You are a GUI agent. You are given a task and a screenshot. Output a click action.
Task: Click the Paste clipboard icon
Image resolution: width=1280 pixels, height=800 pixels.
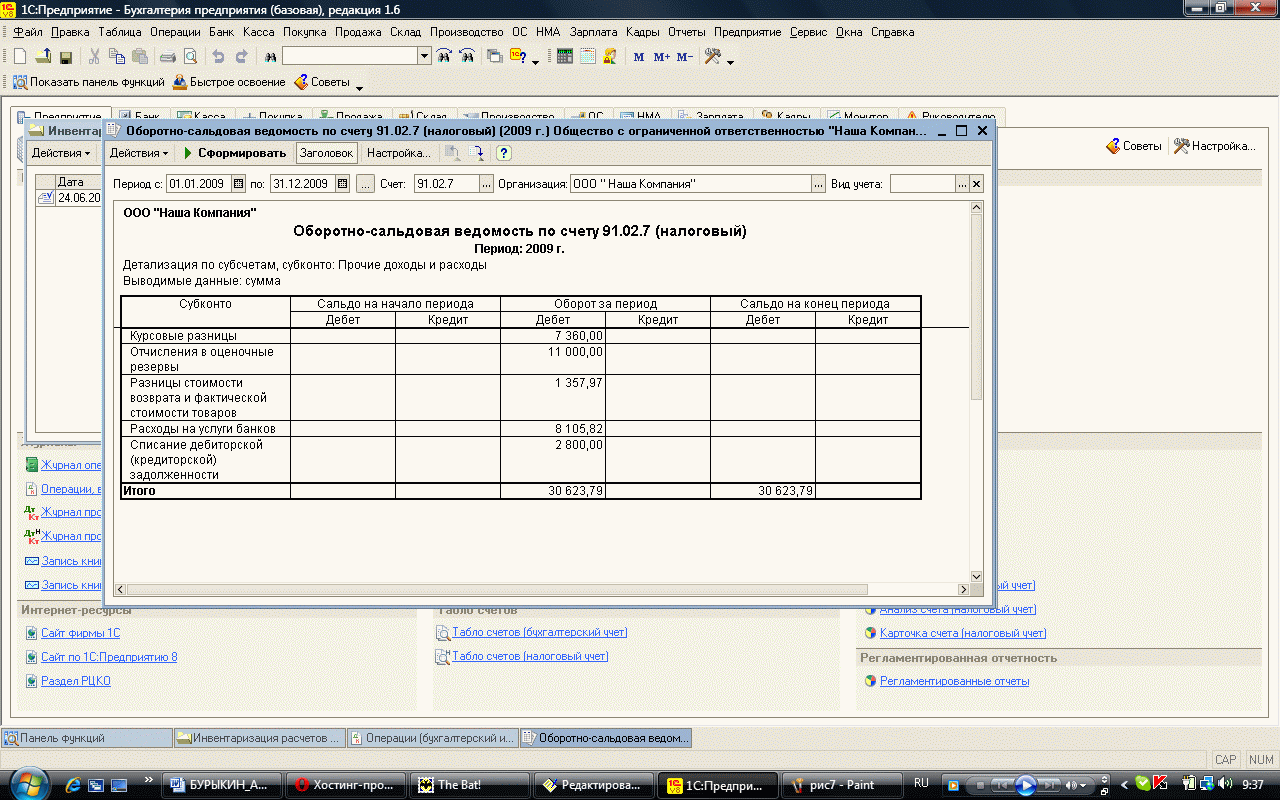tap(138, 56)
